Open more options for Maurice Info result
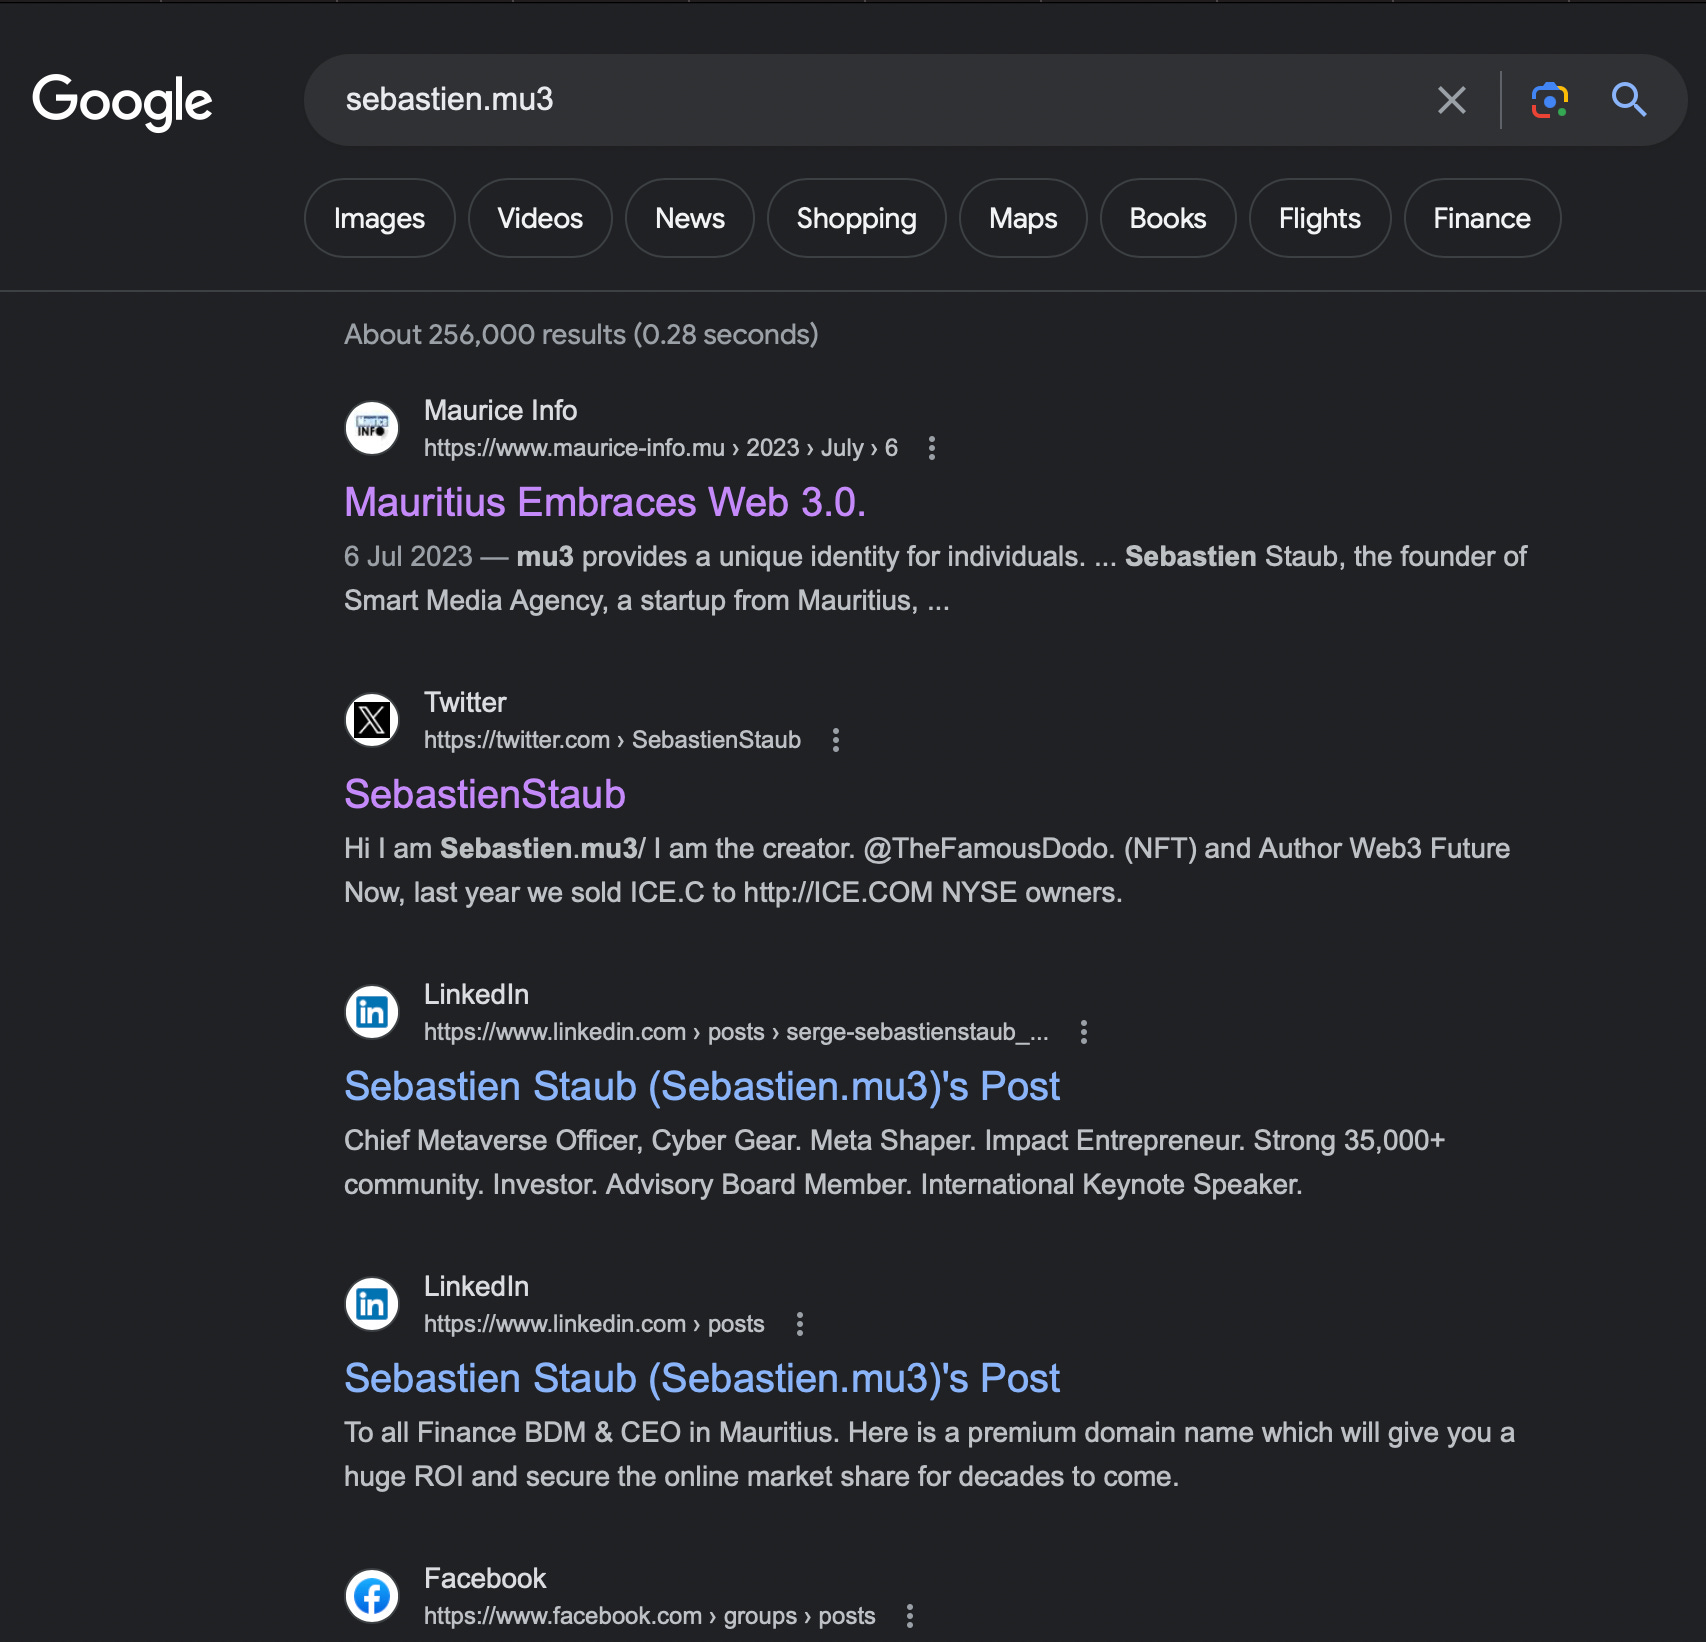The height and width of the screenshot is (1642, 1706). (931, 448)
